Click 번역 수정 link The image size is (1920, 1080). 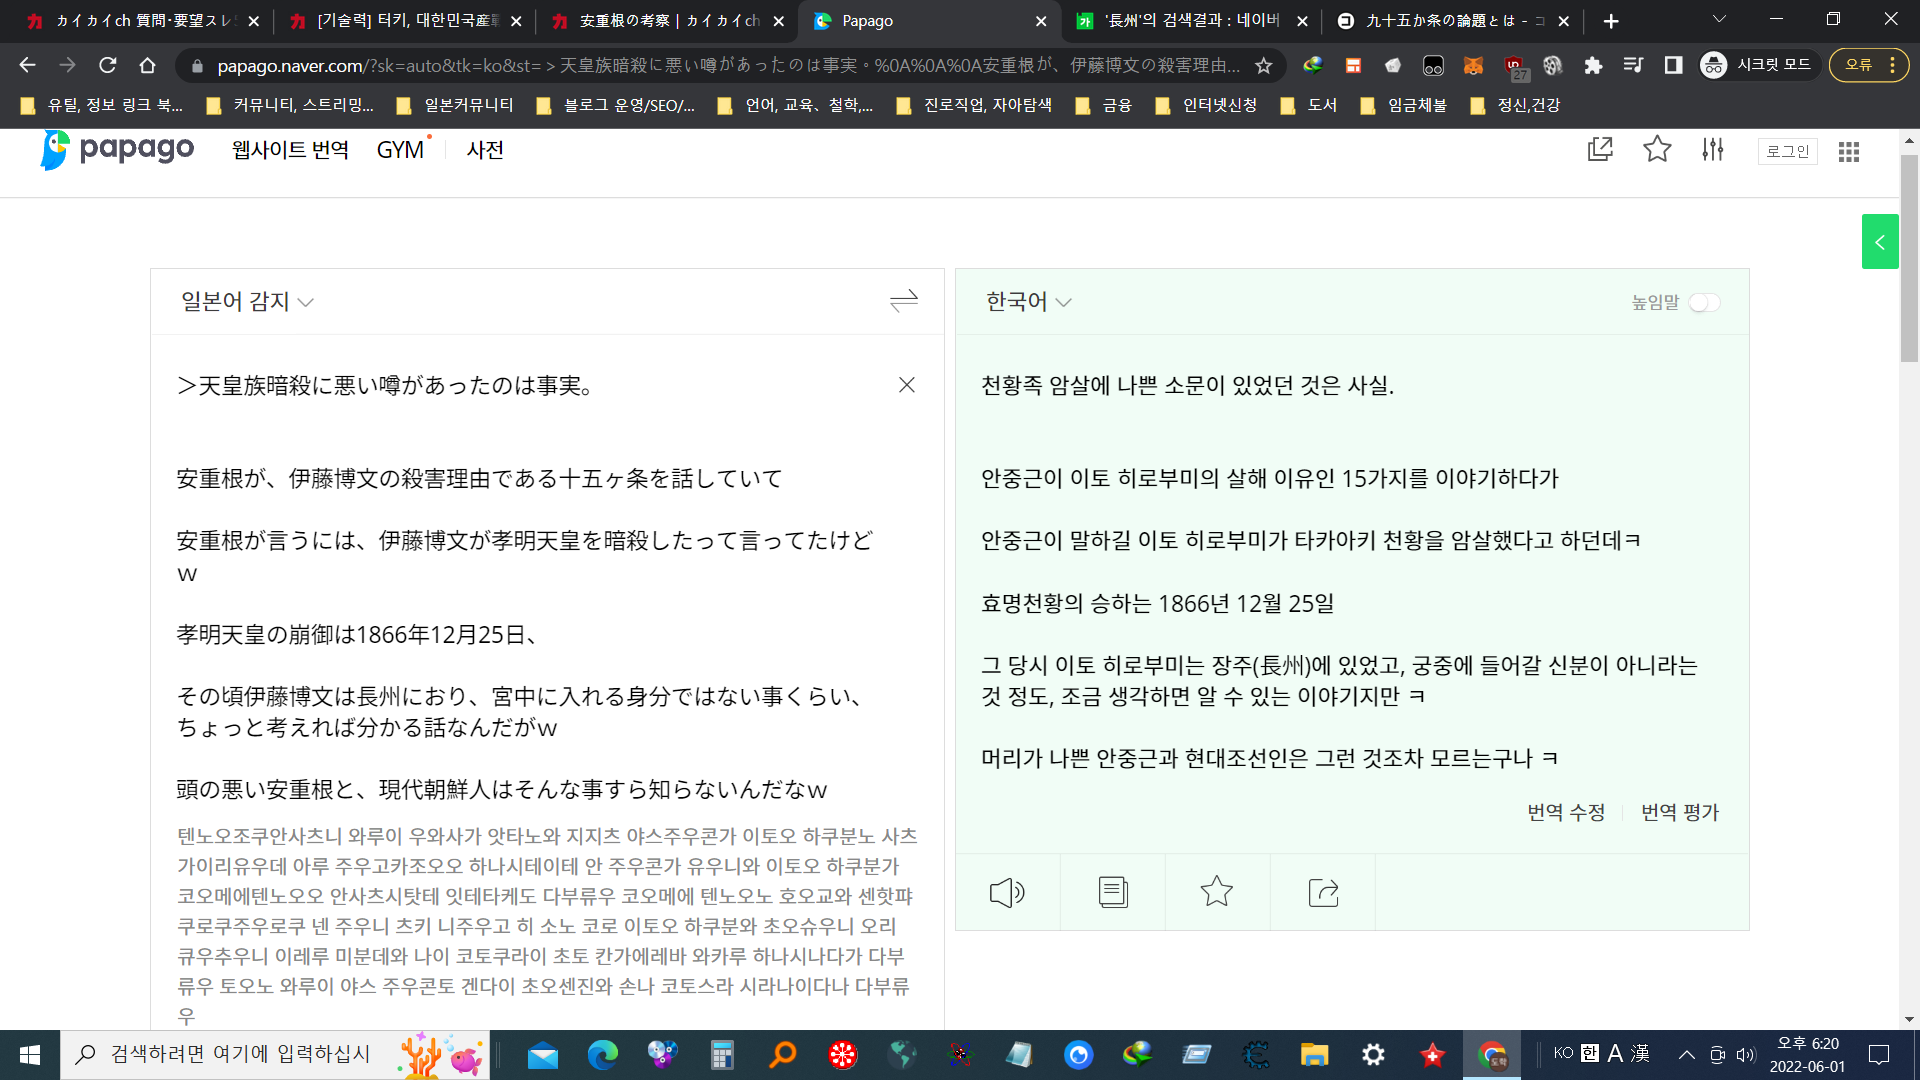point(1566,812)
